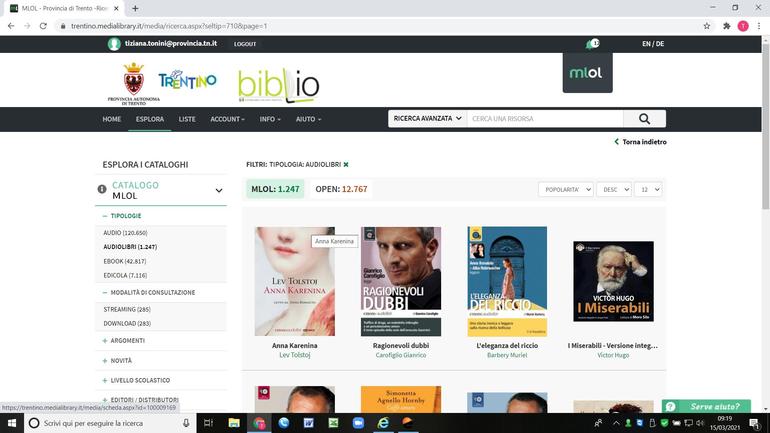This screenshot has height=433, width=770.
Task: Open I Miserabili cover
Action: (x=613, y=281)
